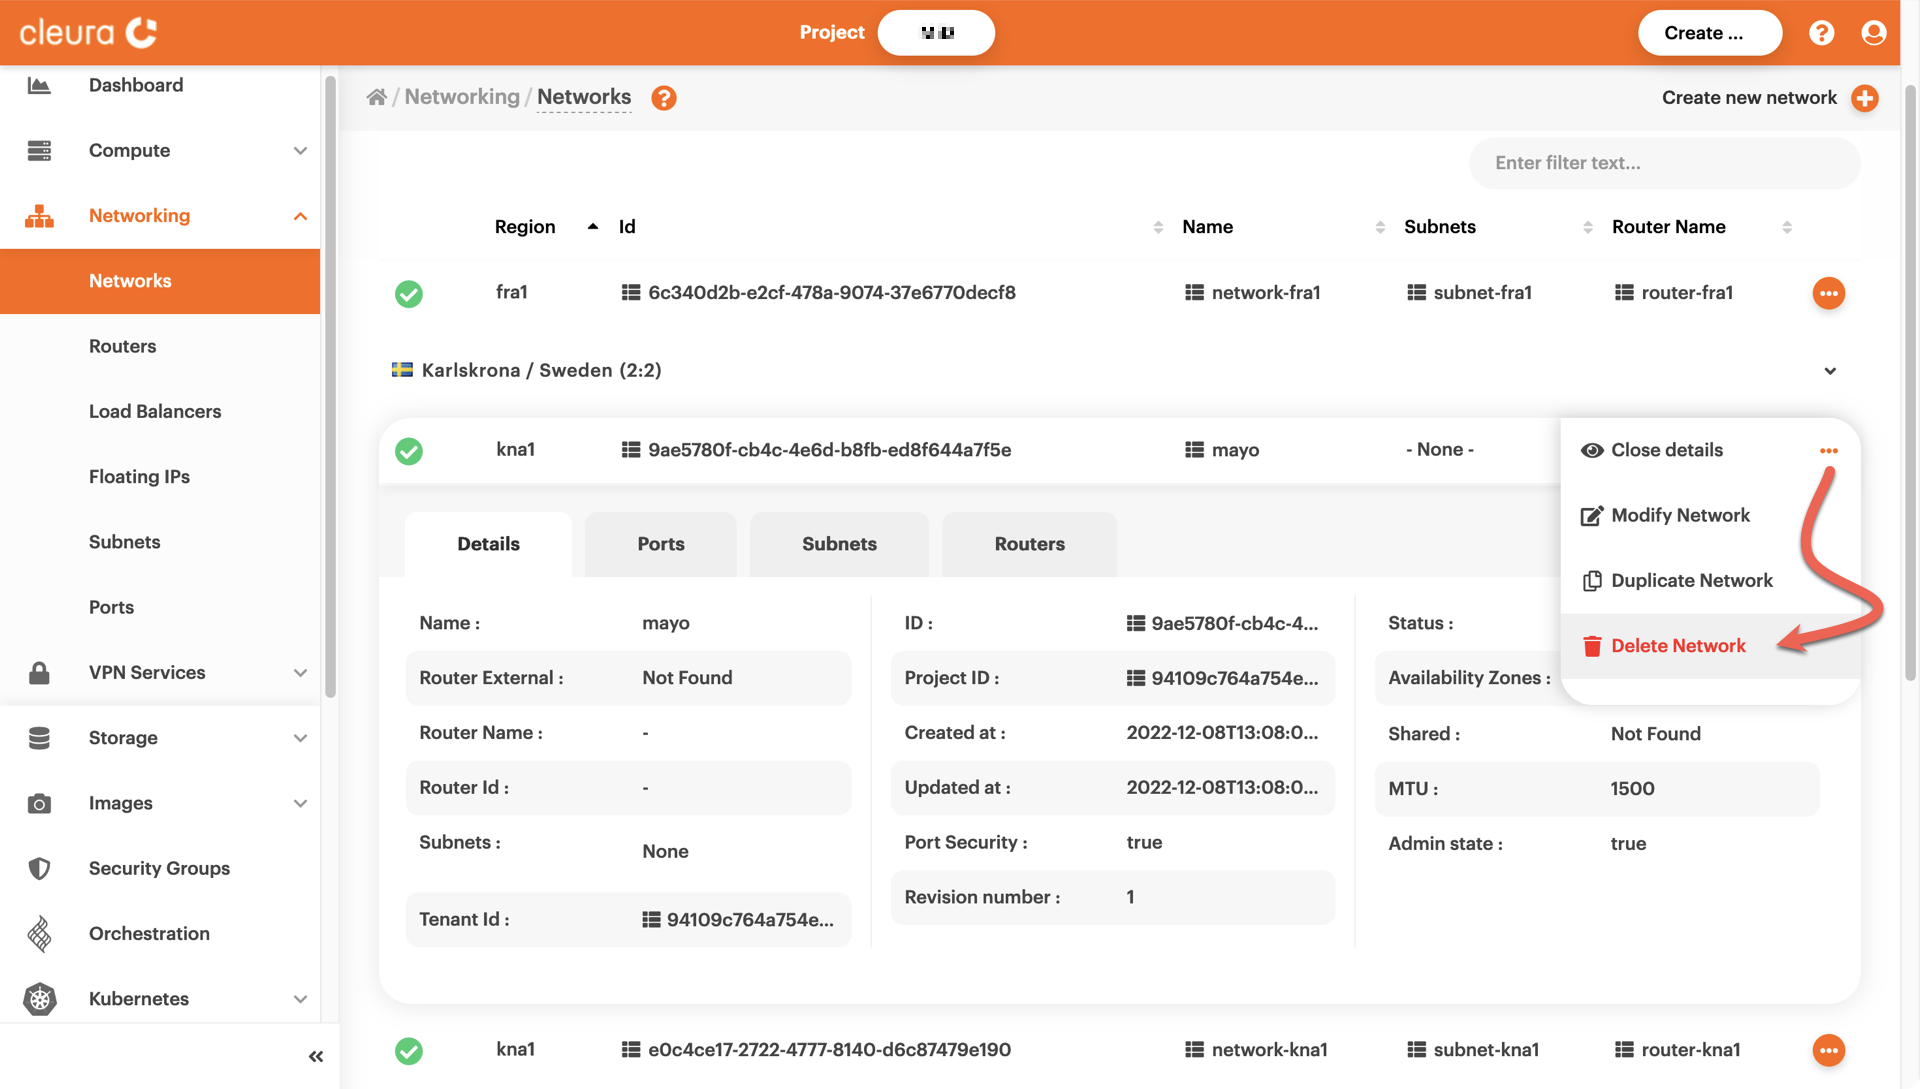The width and height of the screenshot is (1920, 1089).
Task: Click the home icon in breadcrumb
Action: [x=376, y=97]
